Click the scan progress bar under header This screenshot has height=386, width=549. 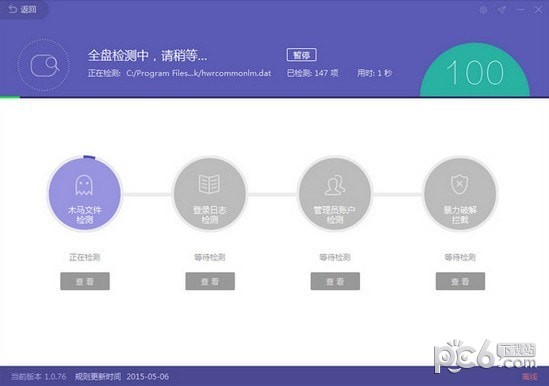(x=274, y=97)
